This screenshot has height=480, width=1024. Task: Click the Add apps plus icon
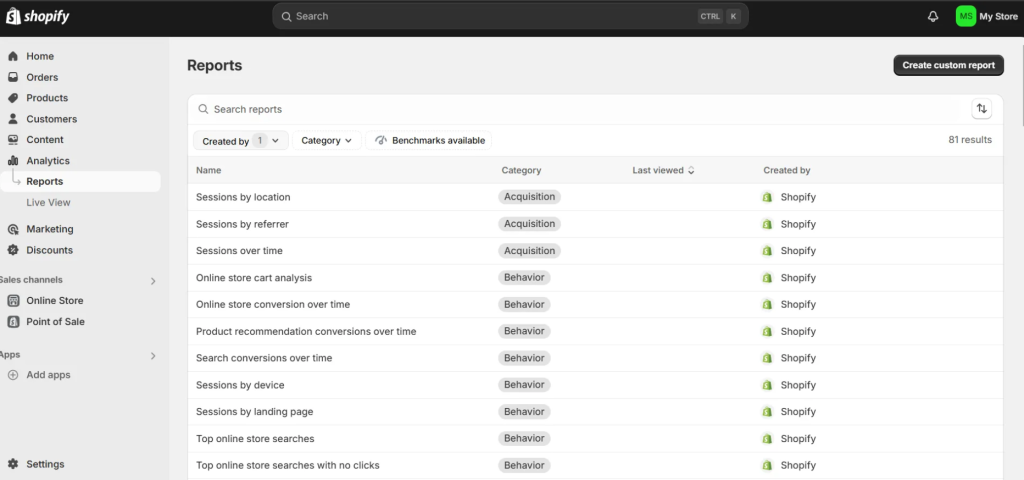[13, 376]
